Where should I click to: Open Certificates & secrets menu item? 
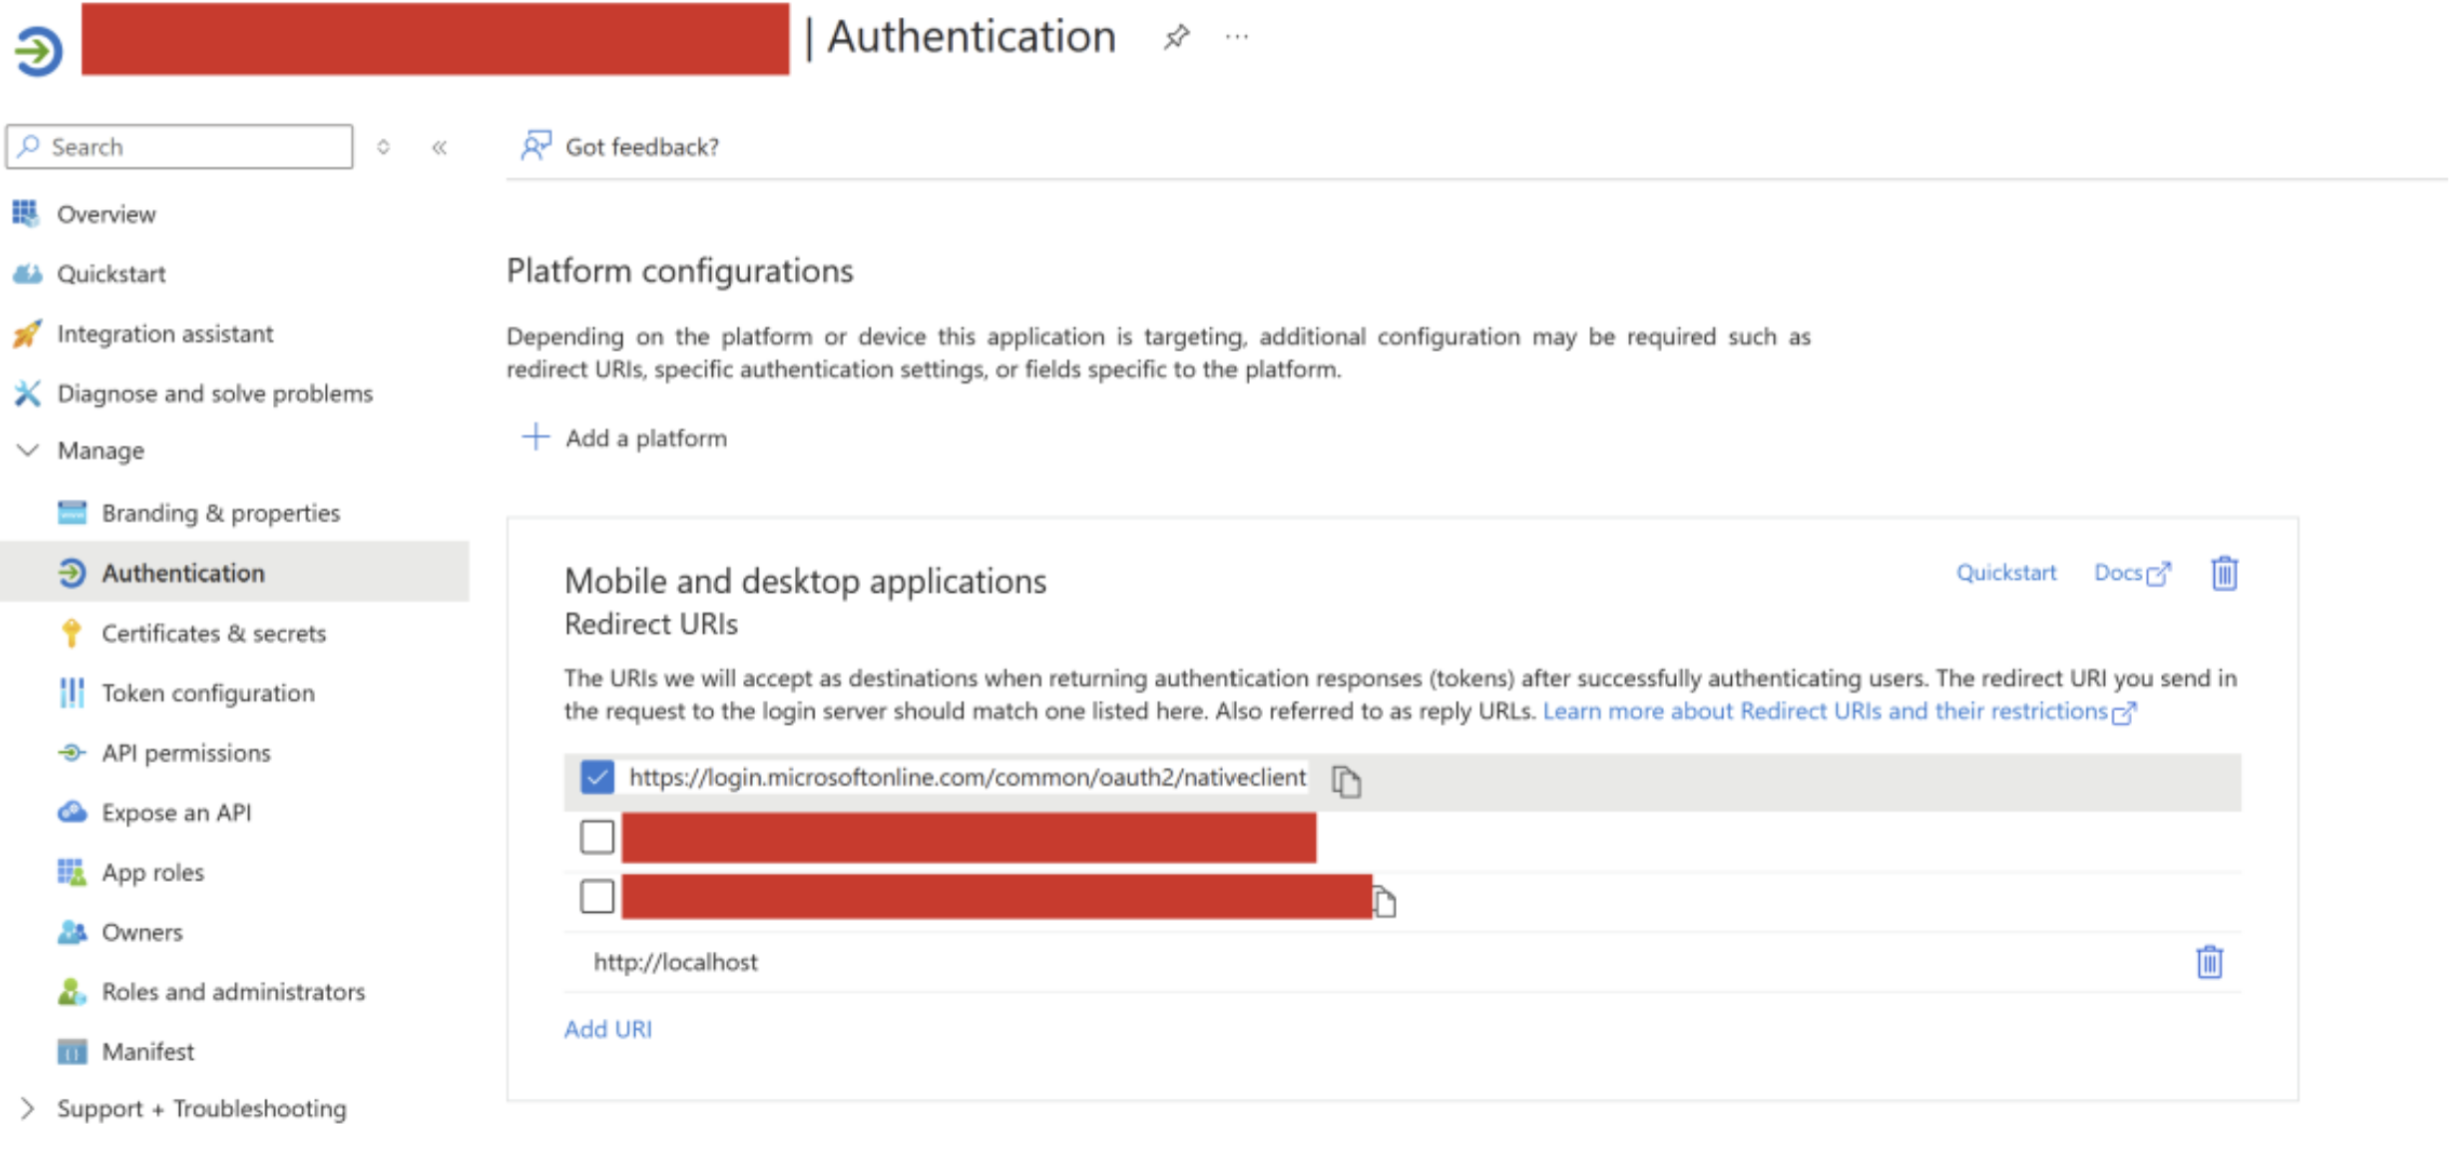coord(213,633)
